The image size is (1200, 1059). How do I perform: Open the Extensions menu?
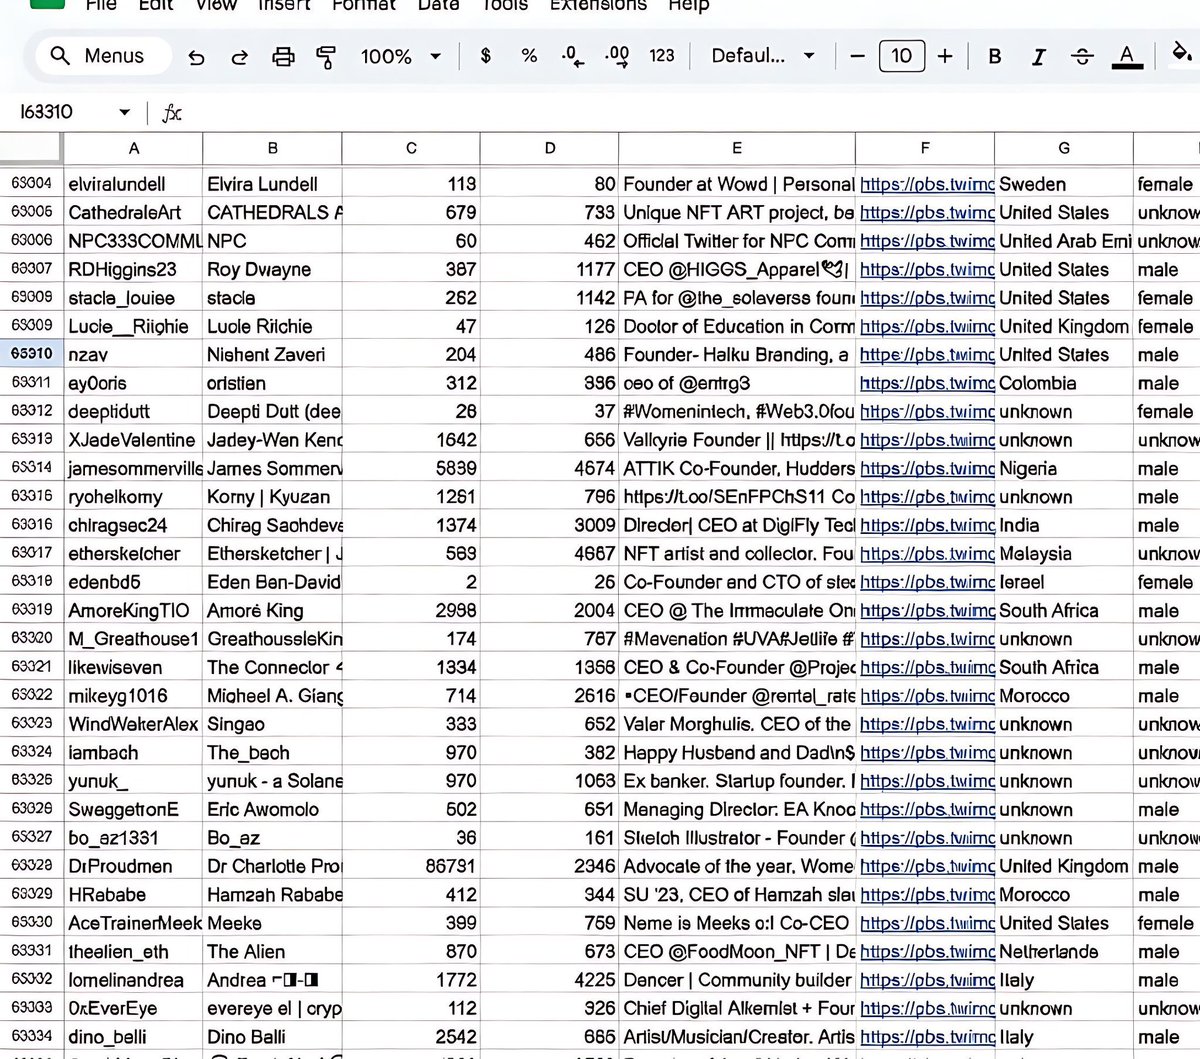coord(599,5)
